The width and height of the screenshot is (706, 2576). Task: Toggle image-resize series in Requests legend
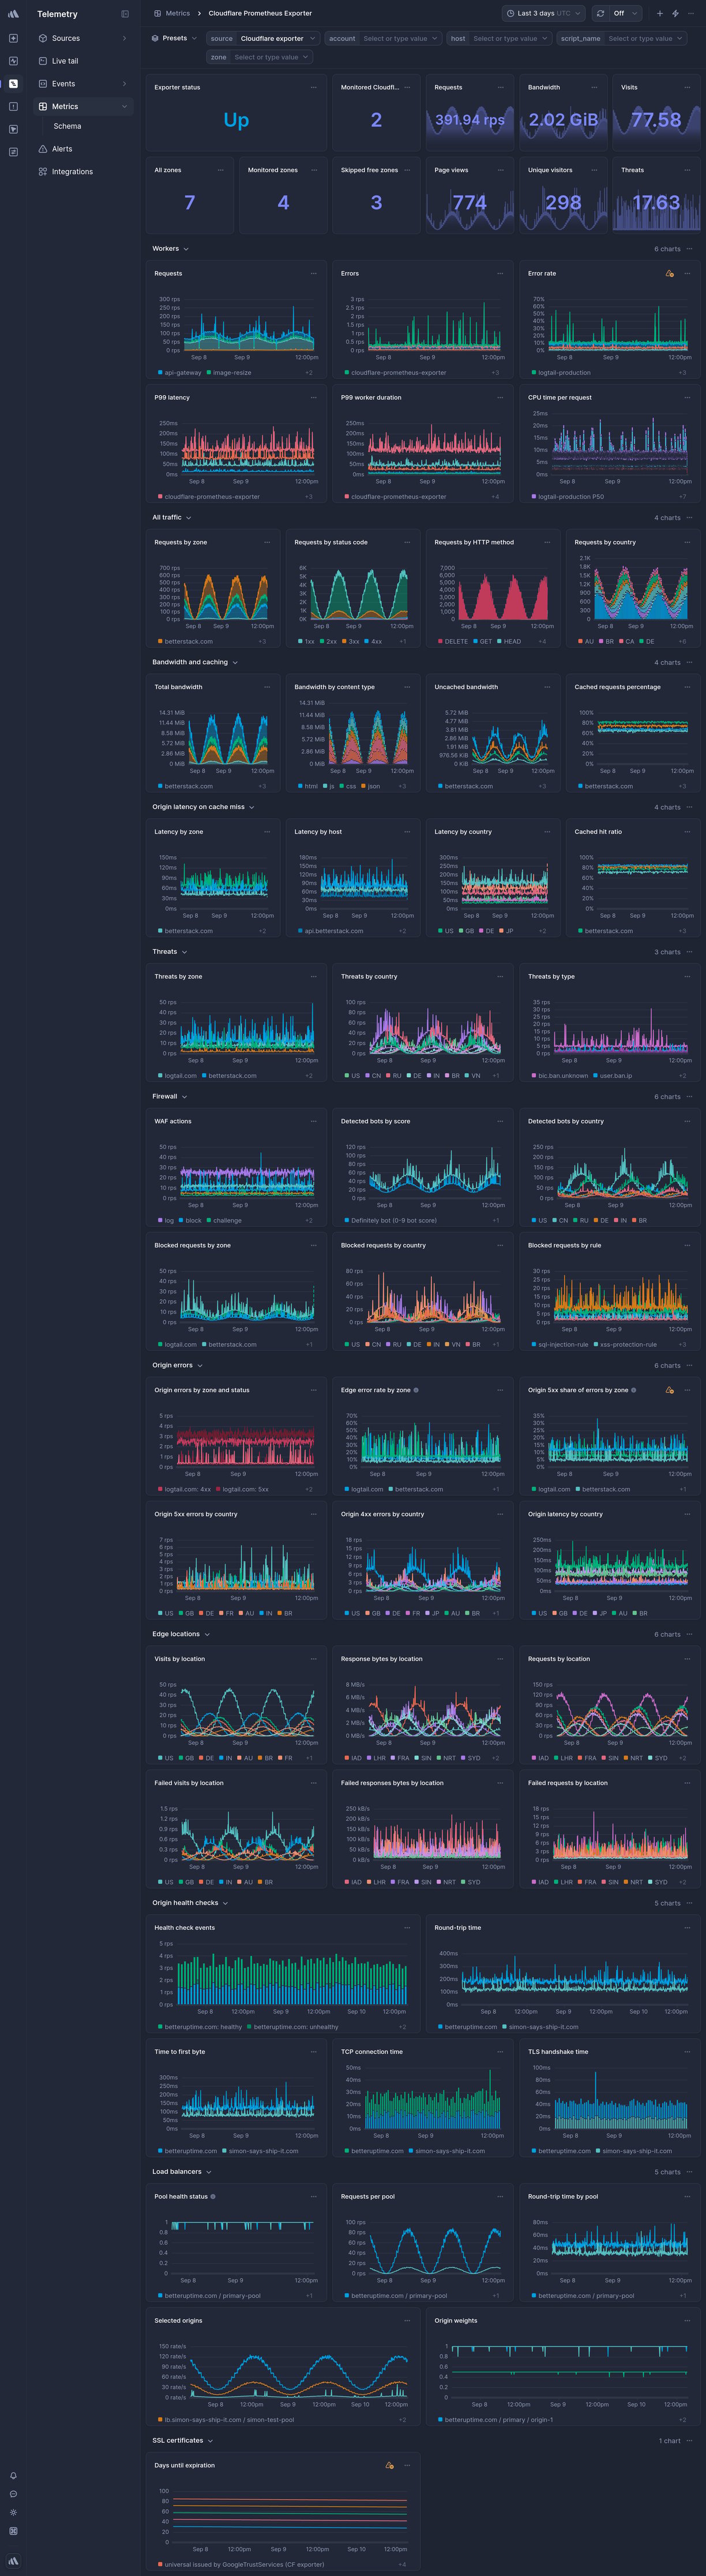[229, 372]
